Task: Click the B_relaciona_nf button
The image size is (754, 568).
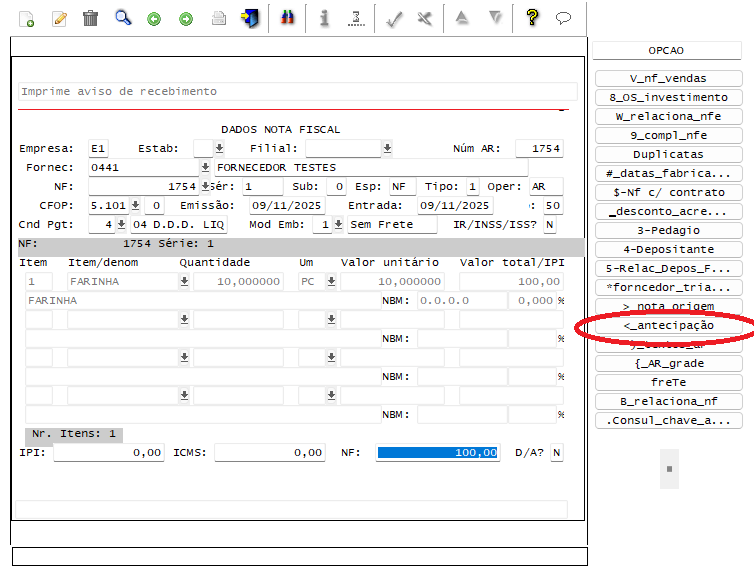Action: 668,402
